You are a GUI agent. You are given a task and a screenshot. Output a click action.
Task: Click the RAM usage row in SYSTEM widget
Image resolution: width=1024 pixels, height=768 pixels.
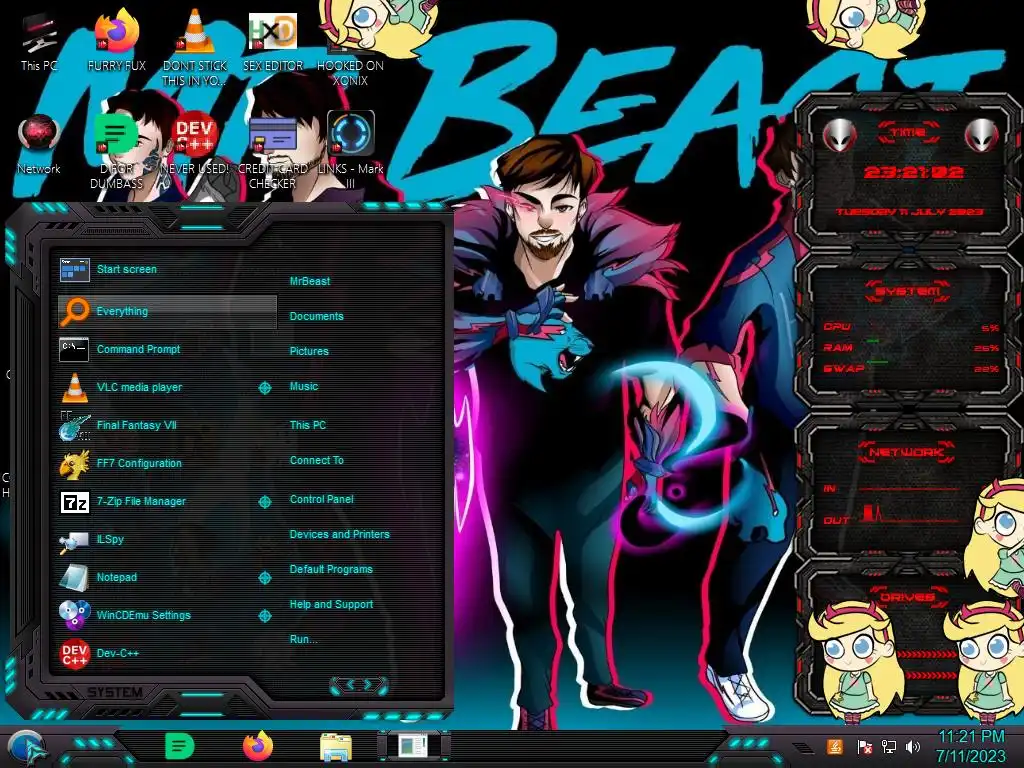(x=910, y=348)
